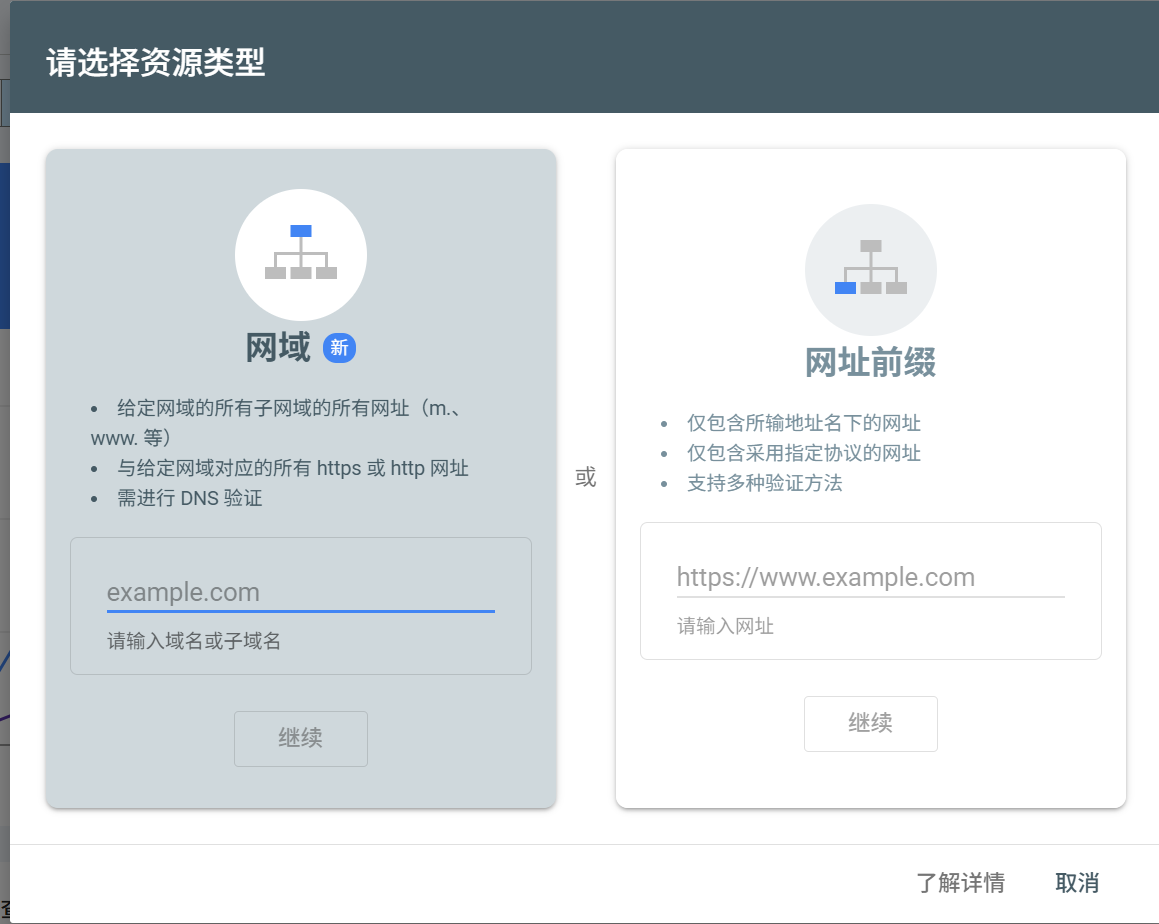Click the 网址前缀 site structure icon
Screen dimensions: 1159x924
(871, 269)
